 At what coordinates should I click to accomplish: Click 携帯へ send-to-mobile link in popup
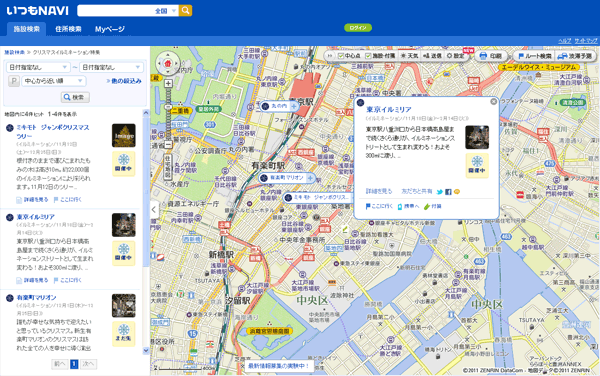pos(408,207)
